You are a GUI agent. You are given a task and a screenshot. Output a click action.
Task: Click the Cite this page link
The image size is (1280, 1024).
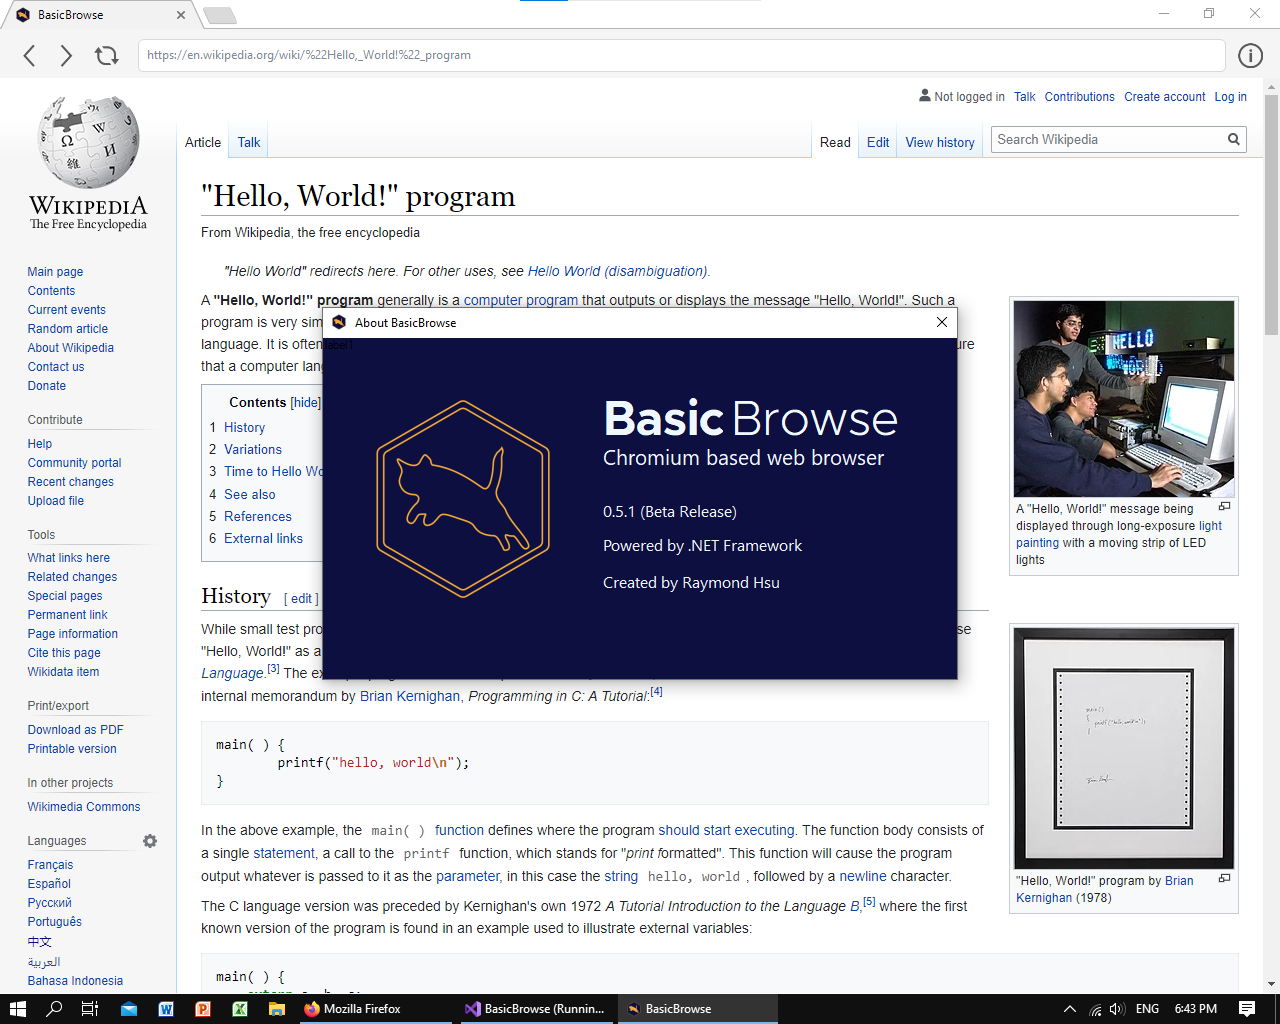tap(64, 653)
